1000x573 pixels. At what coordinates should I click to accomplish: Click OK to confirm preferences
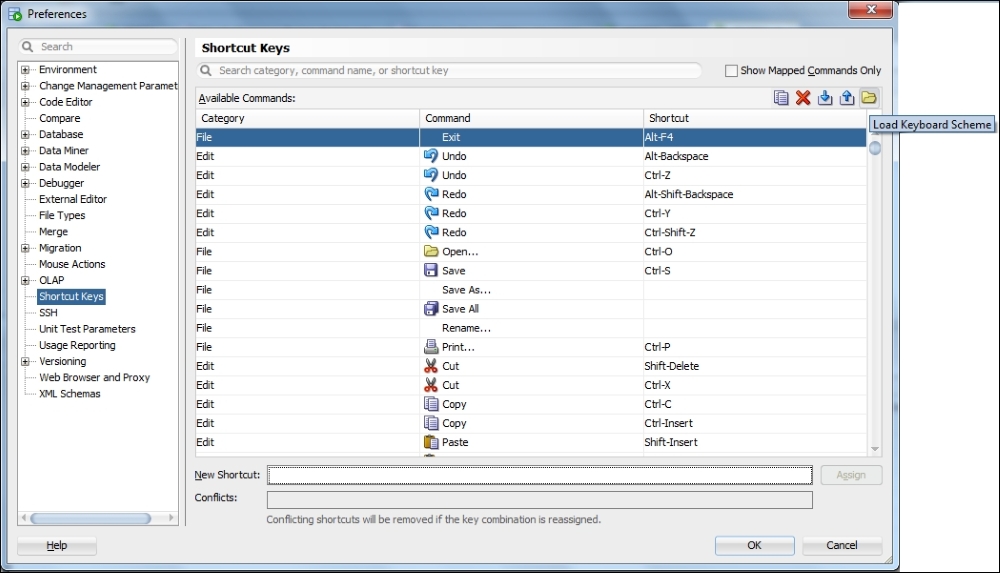click(x=754, y=546)
